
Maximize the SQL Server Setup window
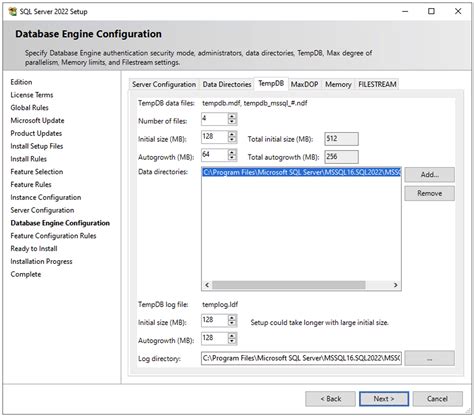tap(431, 11)
